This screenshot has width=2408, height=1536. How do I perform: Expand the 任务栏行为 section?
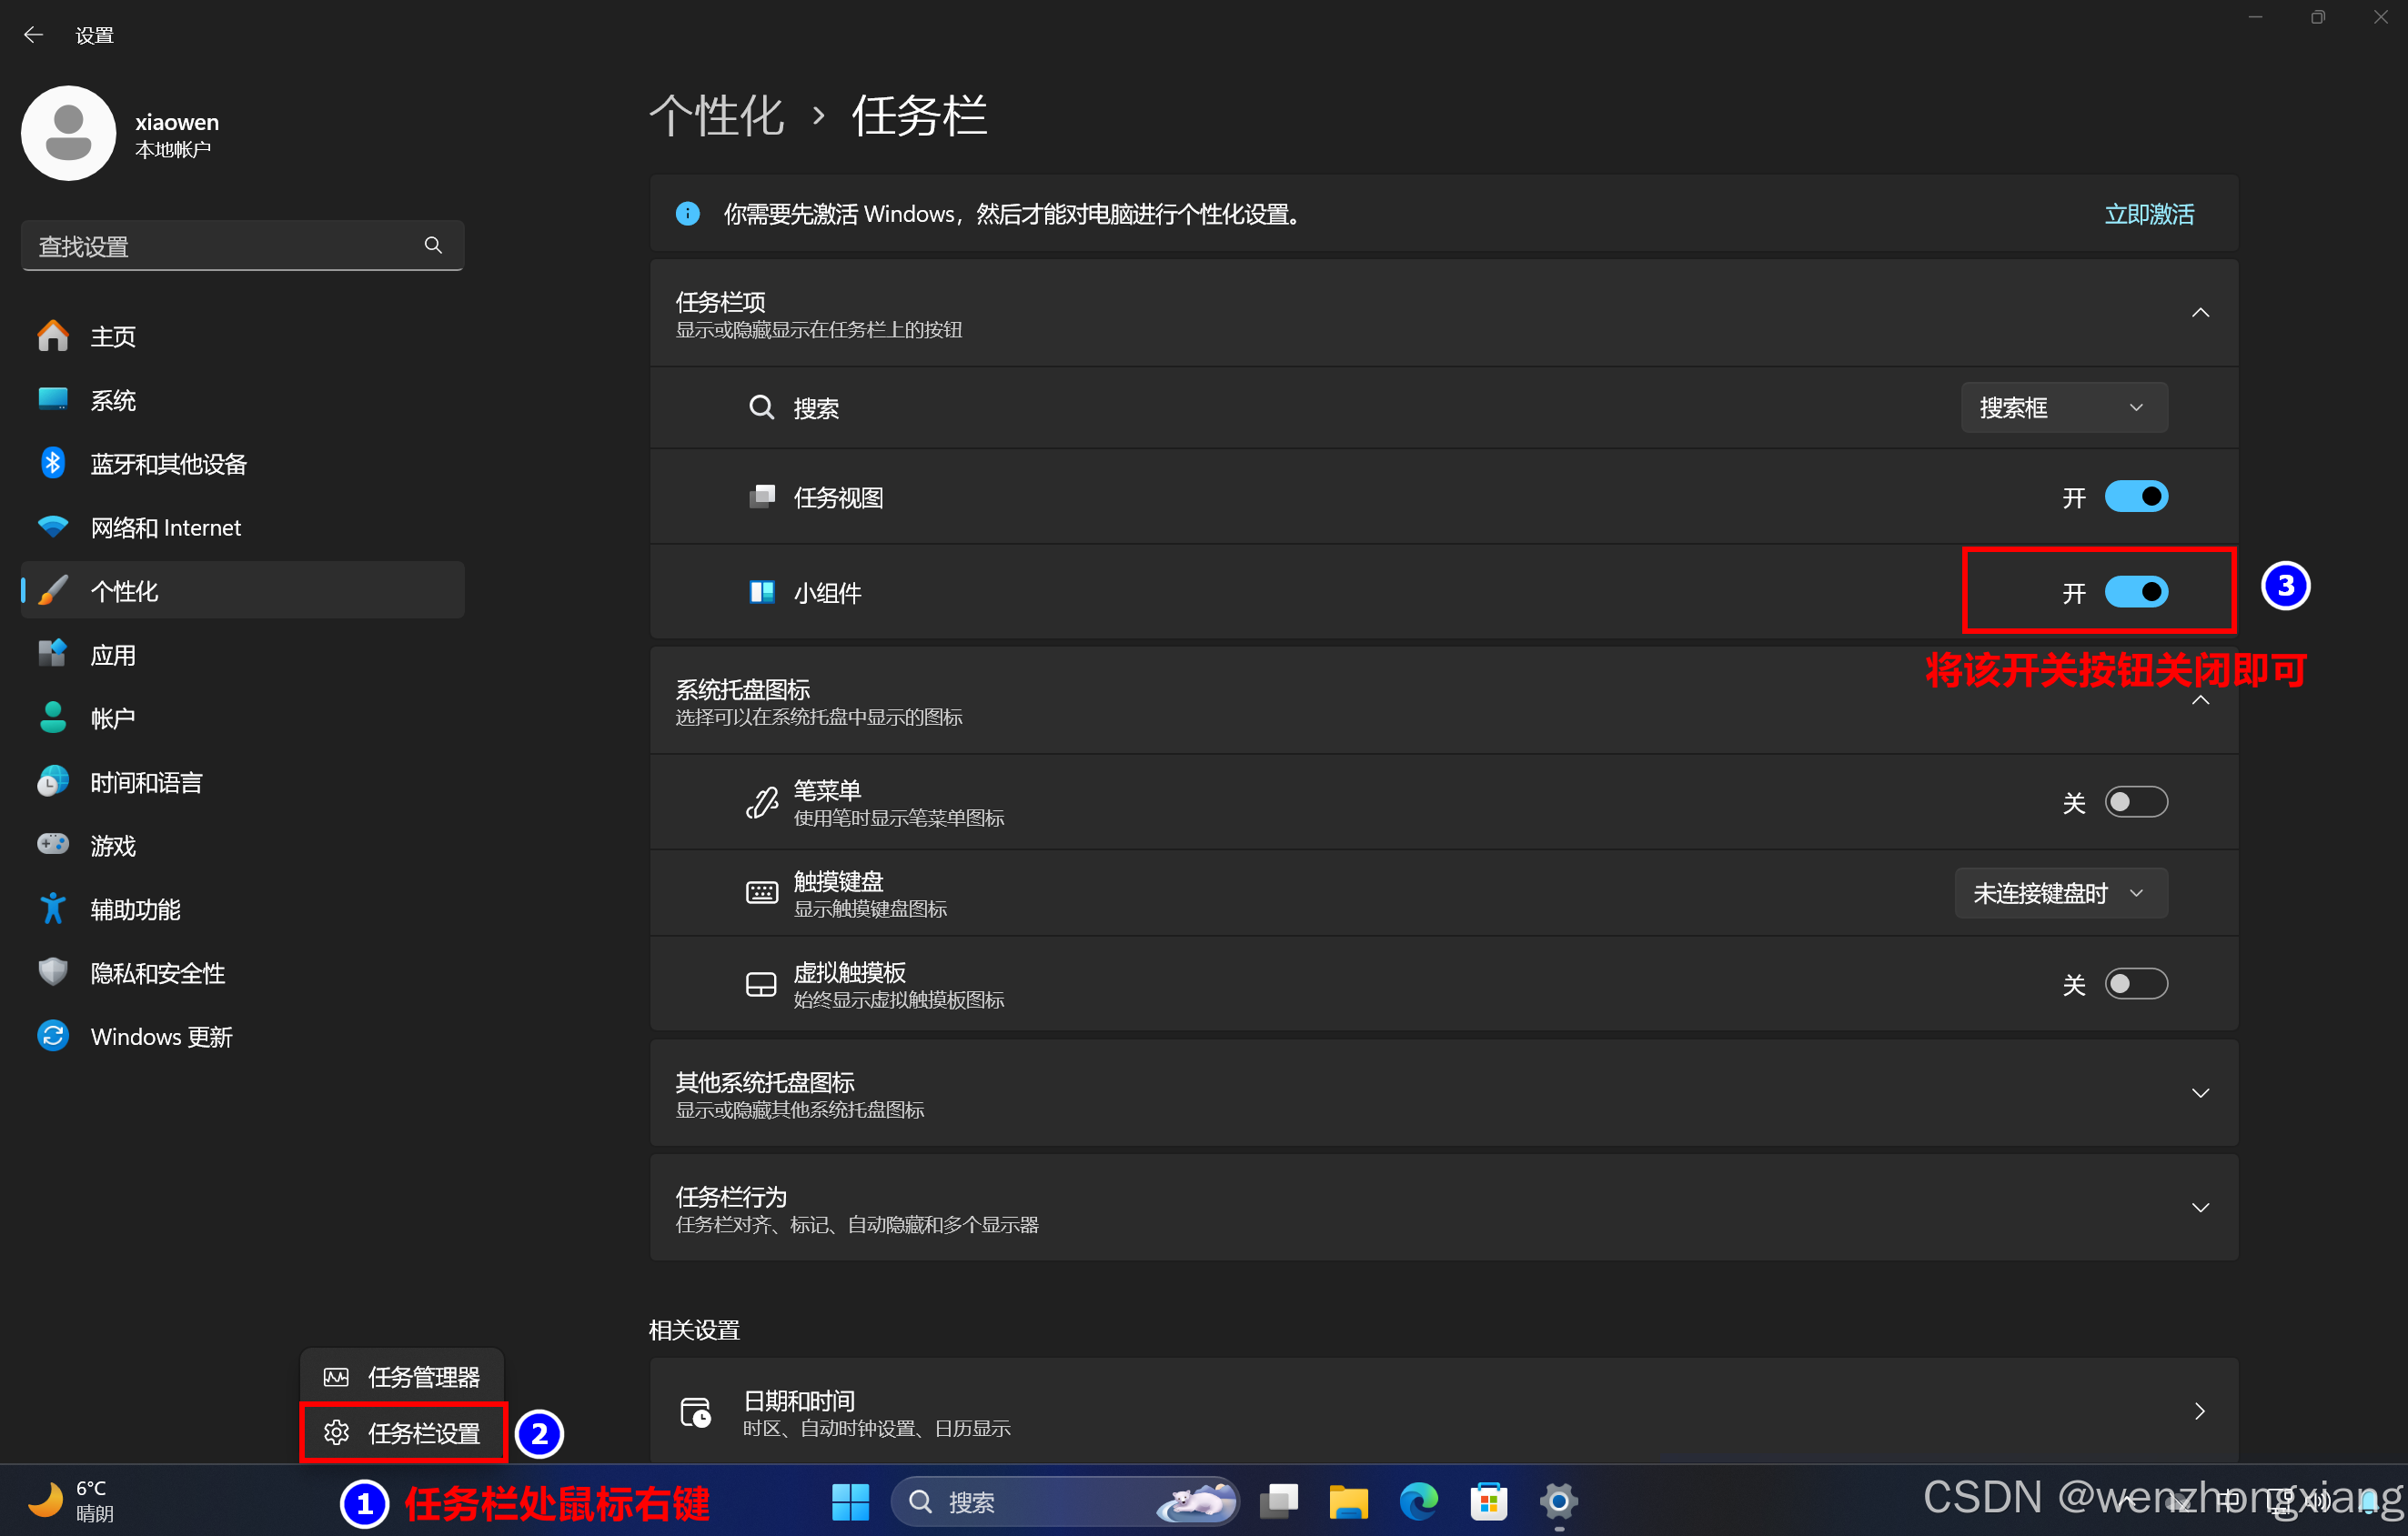(2200, 1208)
